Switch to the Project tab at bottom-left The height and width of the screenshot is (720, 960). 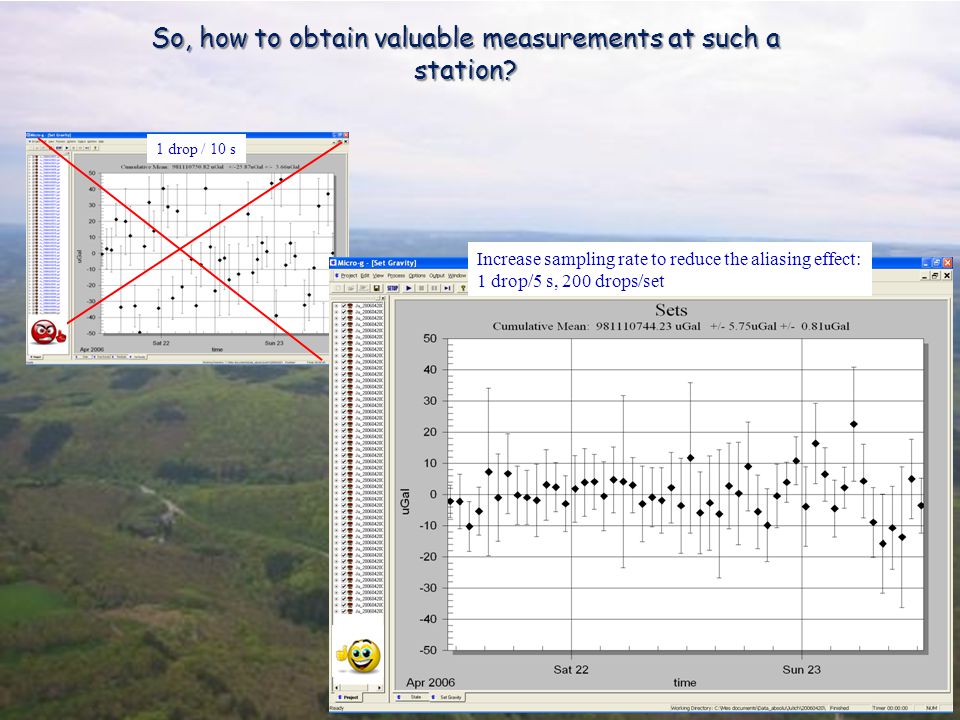coord(347,697)
